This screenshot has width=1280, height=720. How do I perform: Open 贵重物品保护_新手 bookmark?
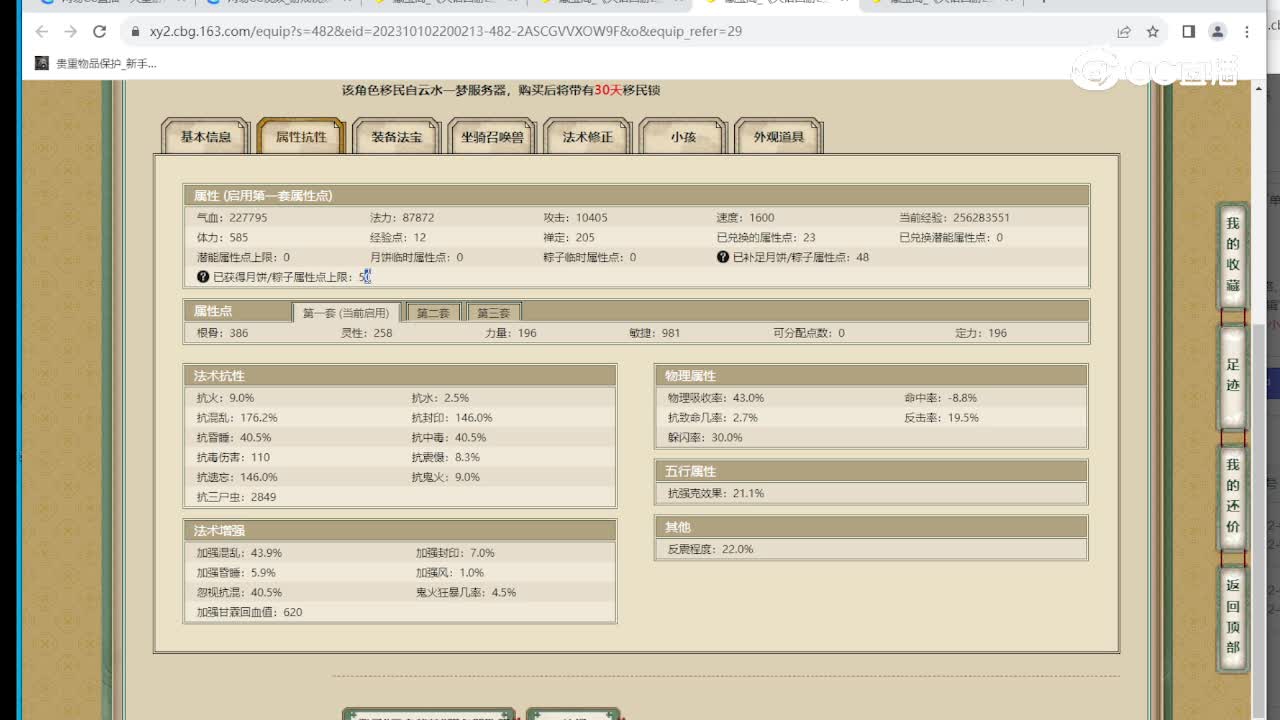[96, 63]
